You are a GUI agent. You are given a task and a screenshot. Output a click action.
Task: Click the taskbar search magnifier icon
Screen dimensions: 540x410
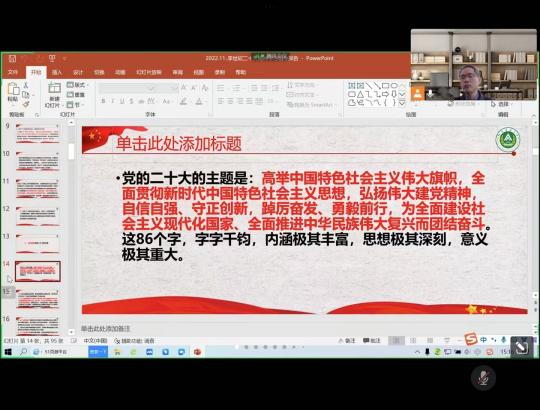pyautogui.click(x=23, y=352)
